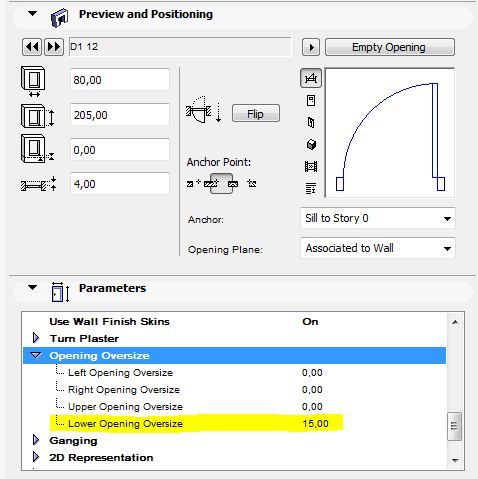478x479 pixels.
Task: Select floor plan preview icon
Action: (x=311, y=78)
